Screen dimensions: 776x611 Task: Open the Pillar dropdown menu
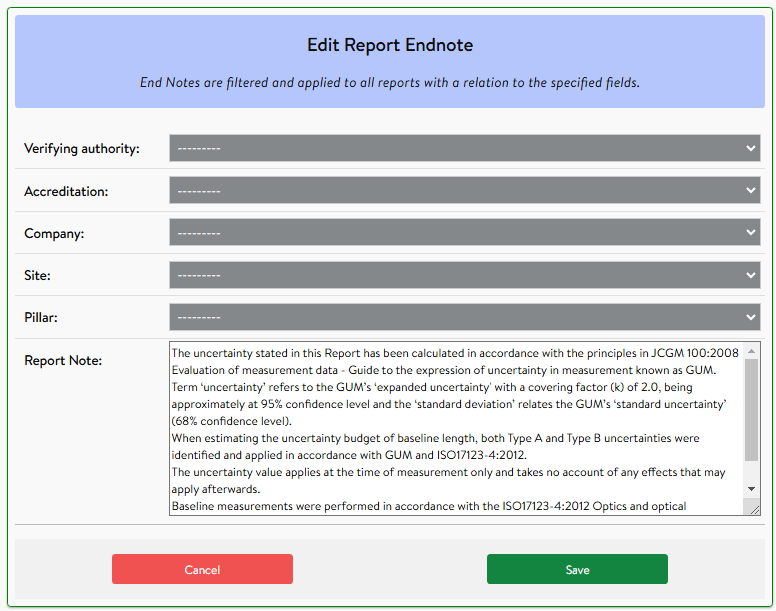pyautogui.click(x=464, y=317)
